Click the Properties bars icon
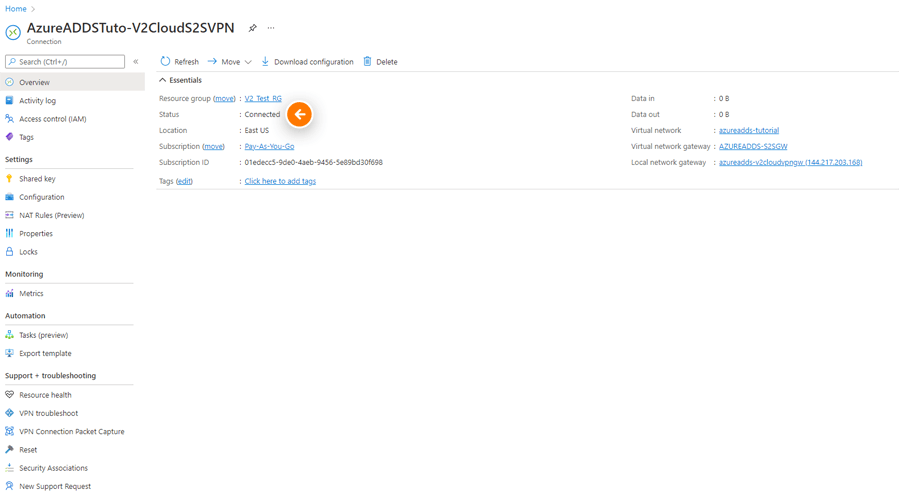Screen dimensions: 899x495 click(9, 233)
